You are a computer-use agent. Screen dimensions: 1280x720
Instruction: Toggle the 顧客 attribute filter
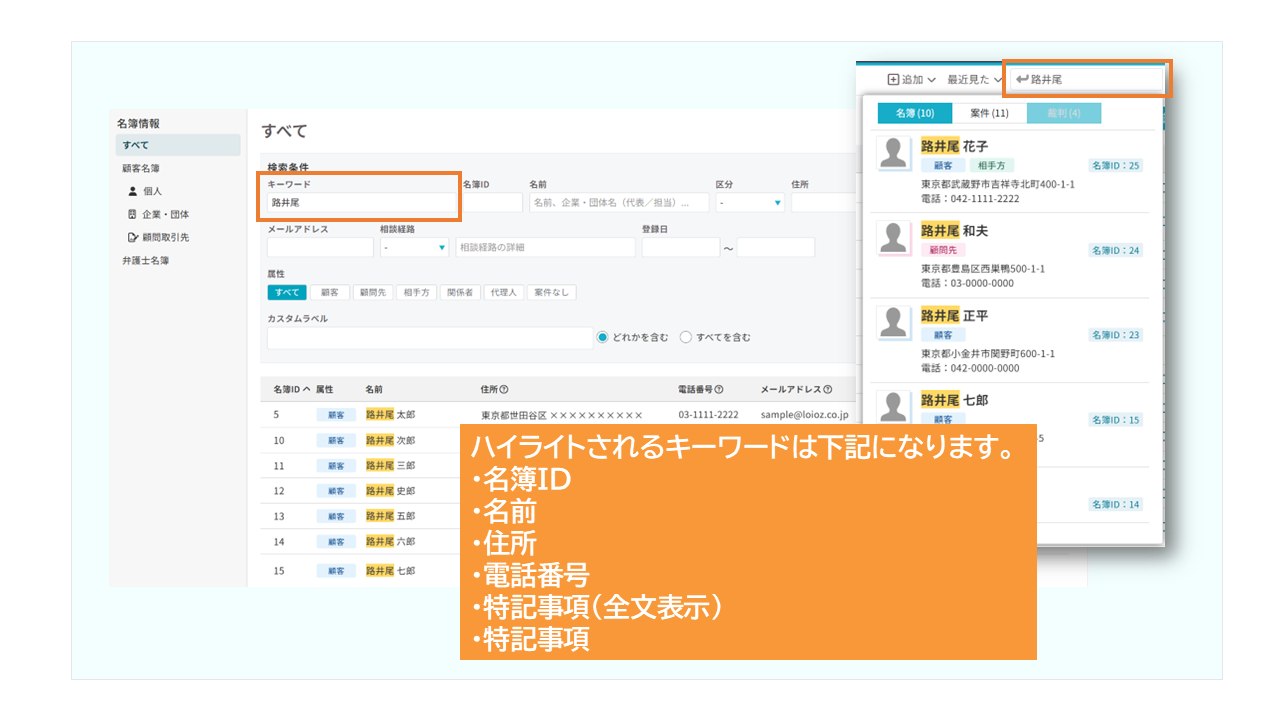(329, 293)
